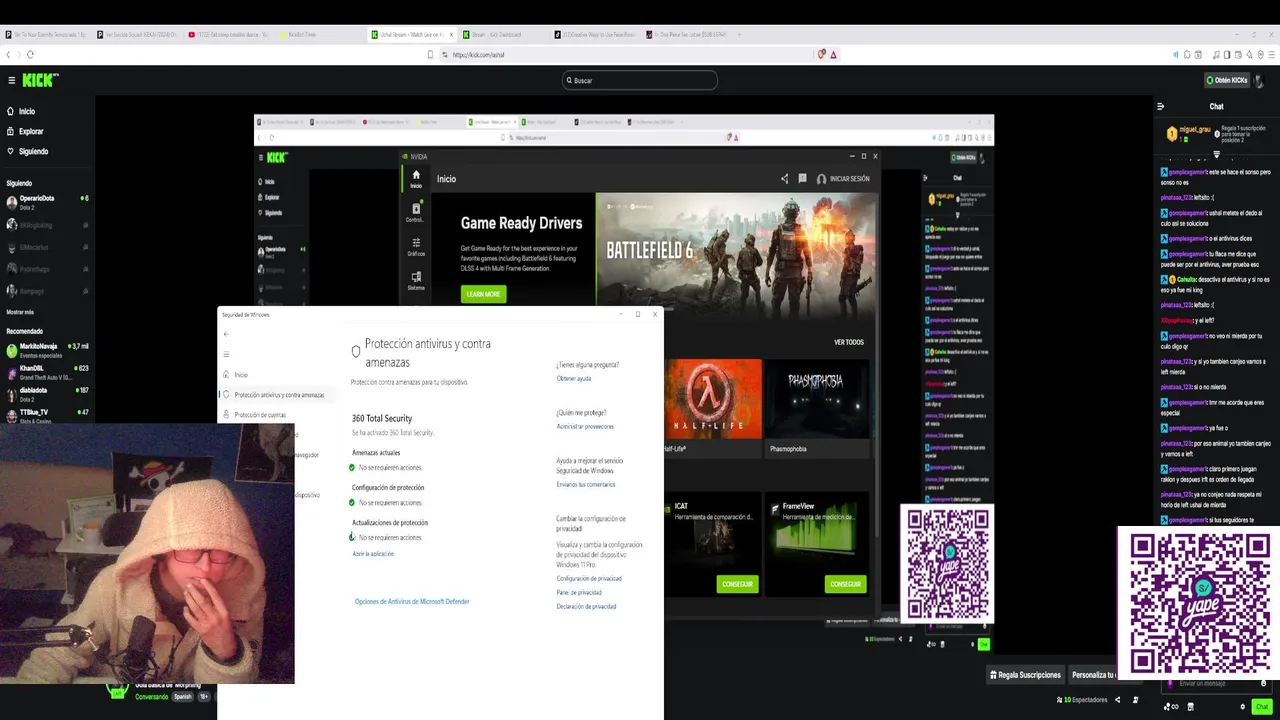Click the NVIDIA feedback notification icon
Screen dimensions: 1280x720
point(802,179)
